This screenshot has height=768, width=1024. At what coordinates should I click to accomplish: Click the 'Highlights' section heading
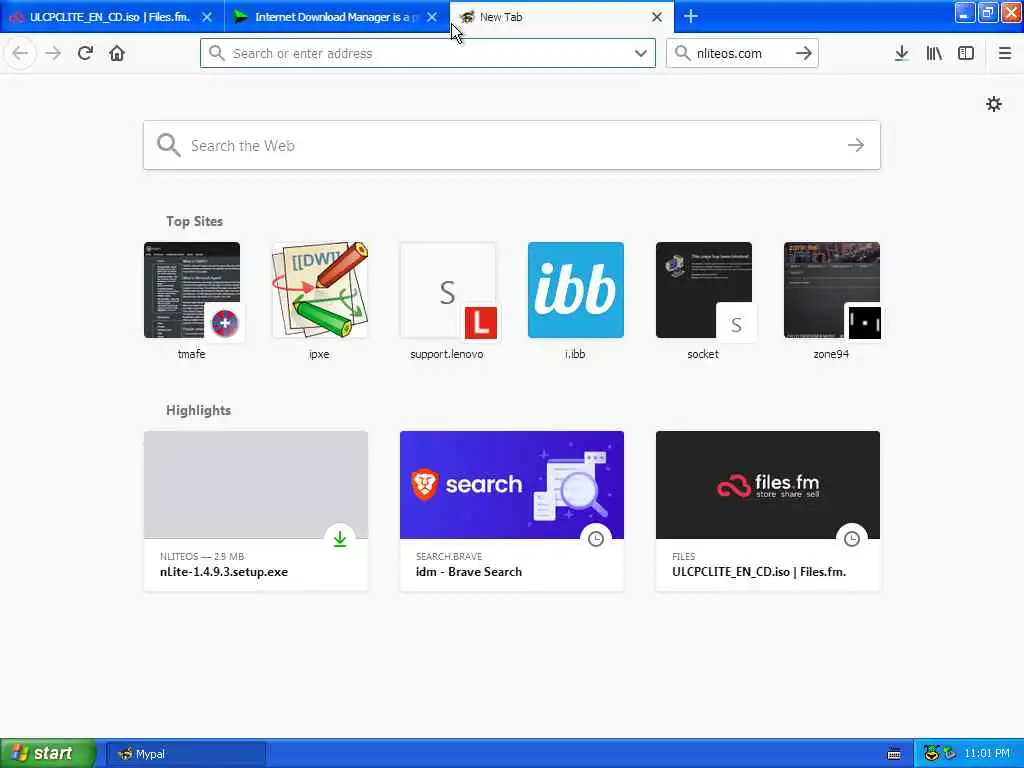pyautogui.click(x=198, y=410)
